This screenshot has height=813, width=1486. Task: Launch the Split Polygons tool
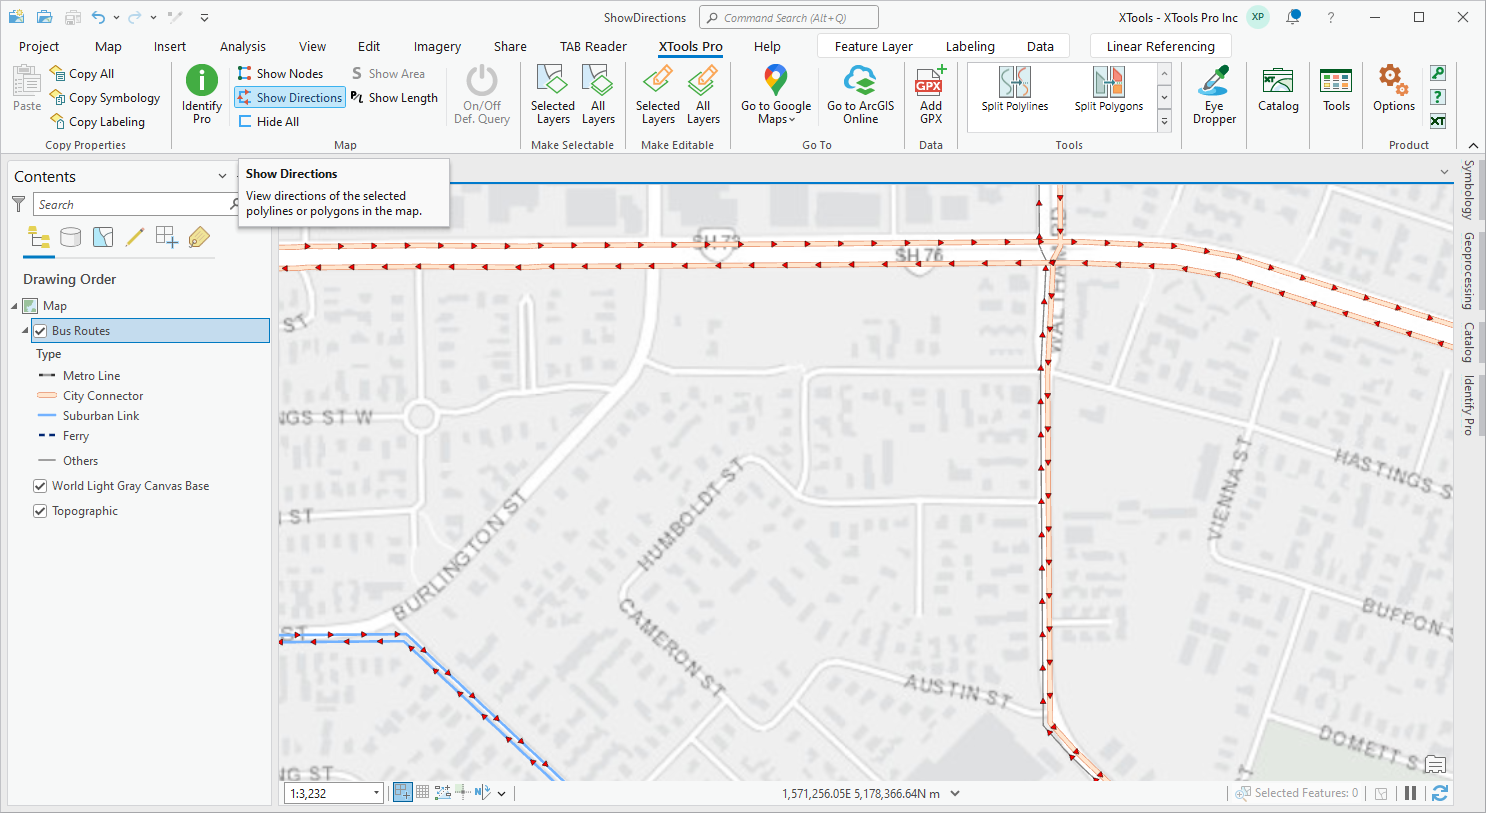click(1108, 93)
